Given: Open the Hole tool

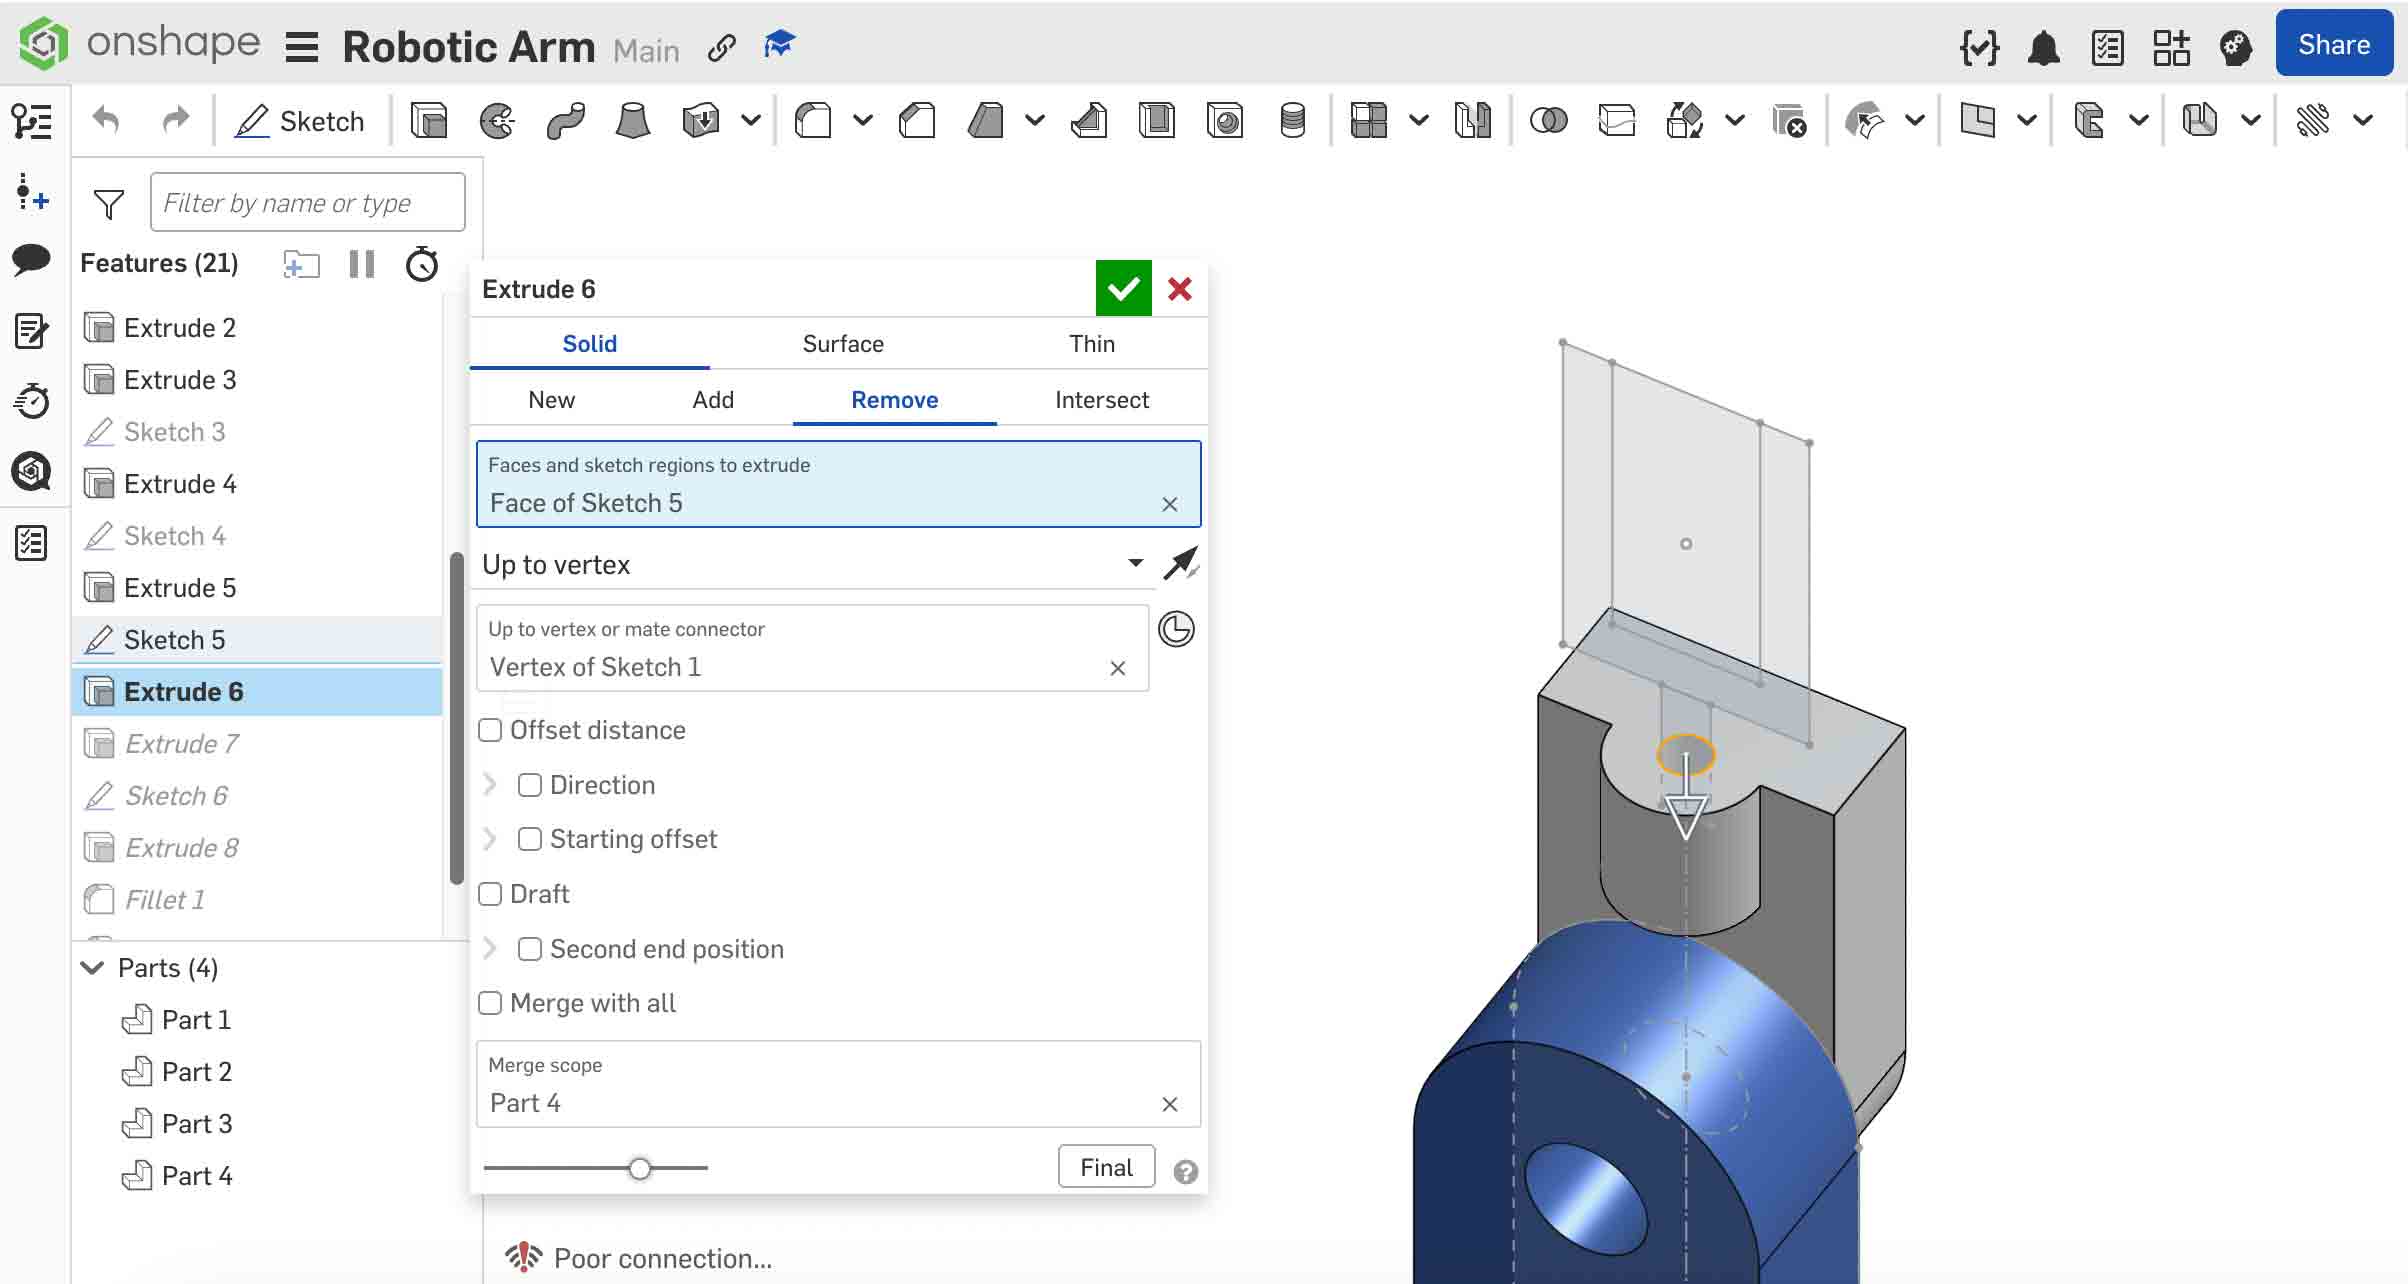Looking at the screenshot, I should click(1225, 120).
